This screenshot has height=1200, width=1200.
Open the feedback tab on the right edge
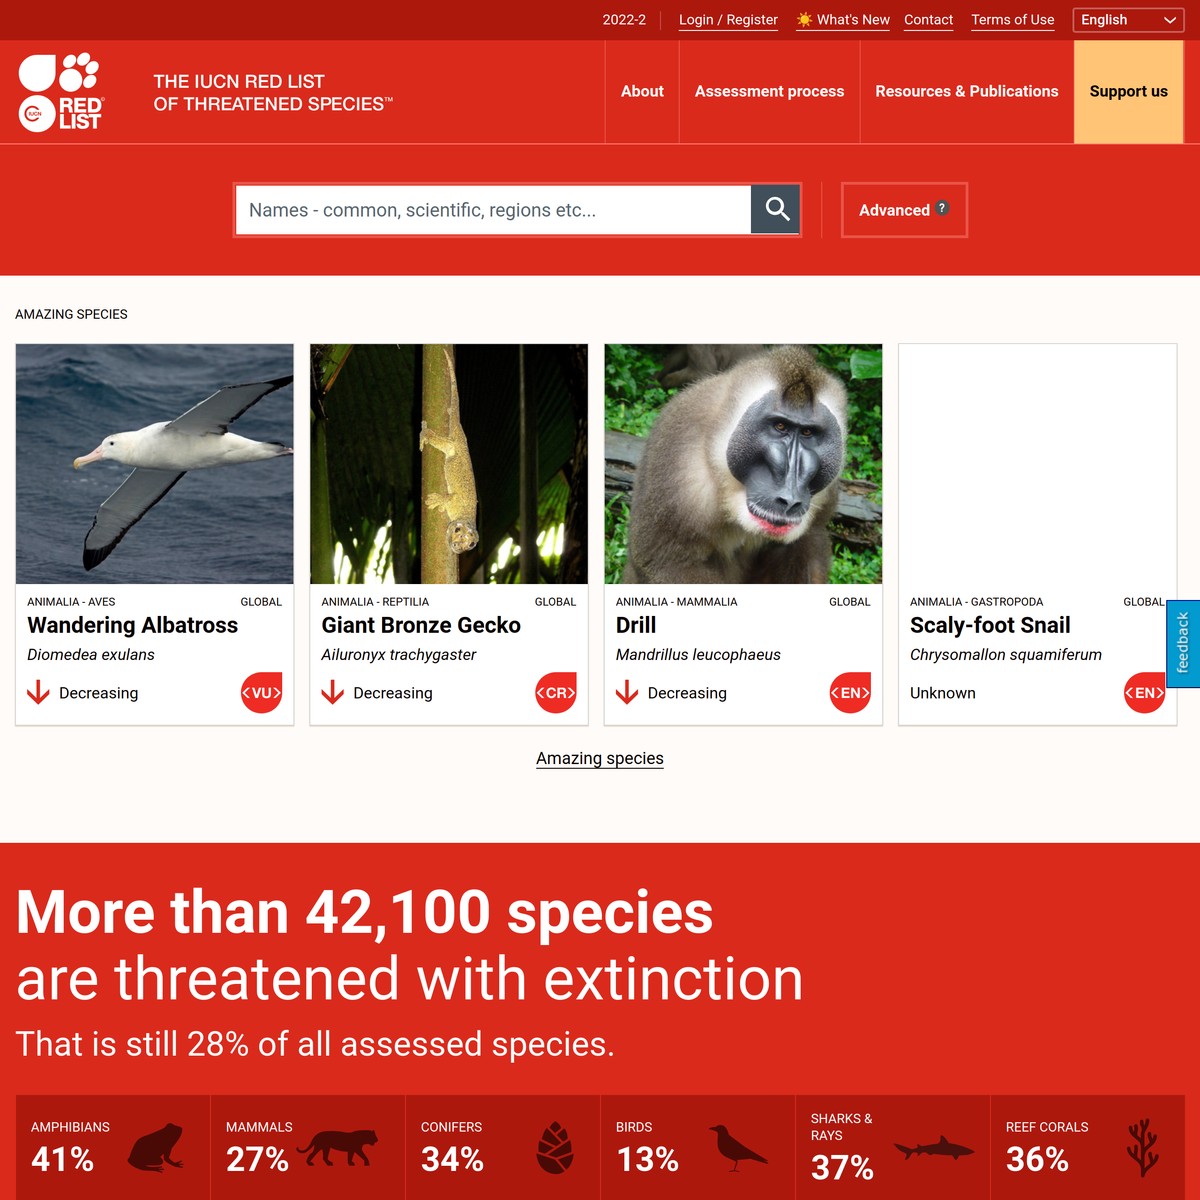coord(1184,643)
